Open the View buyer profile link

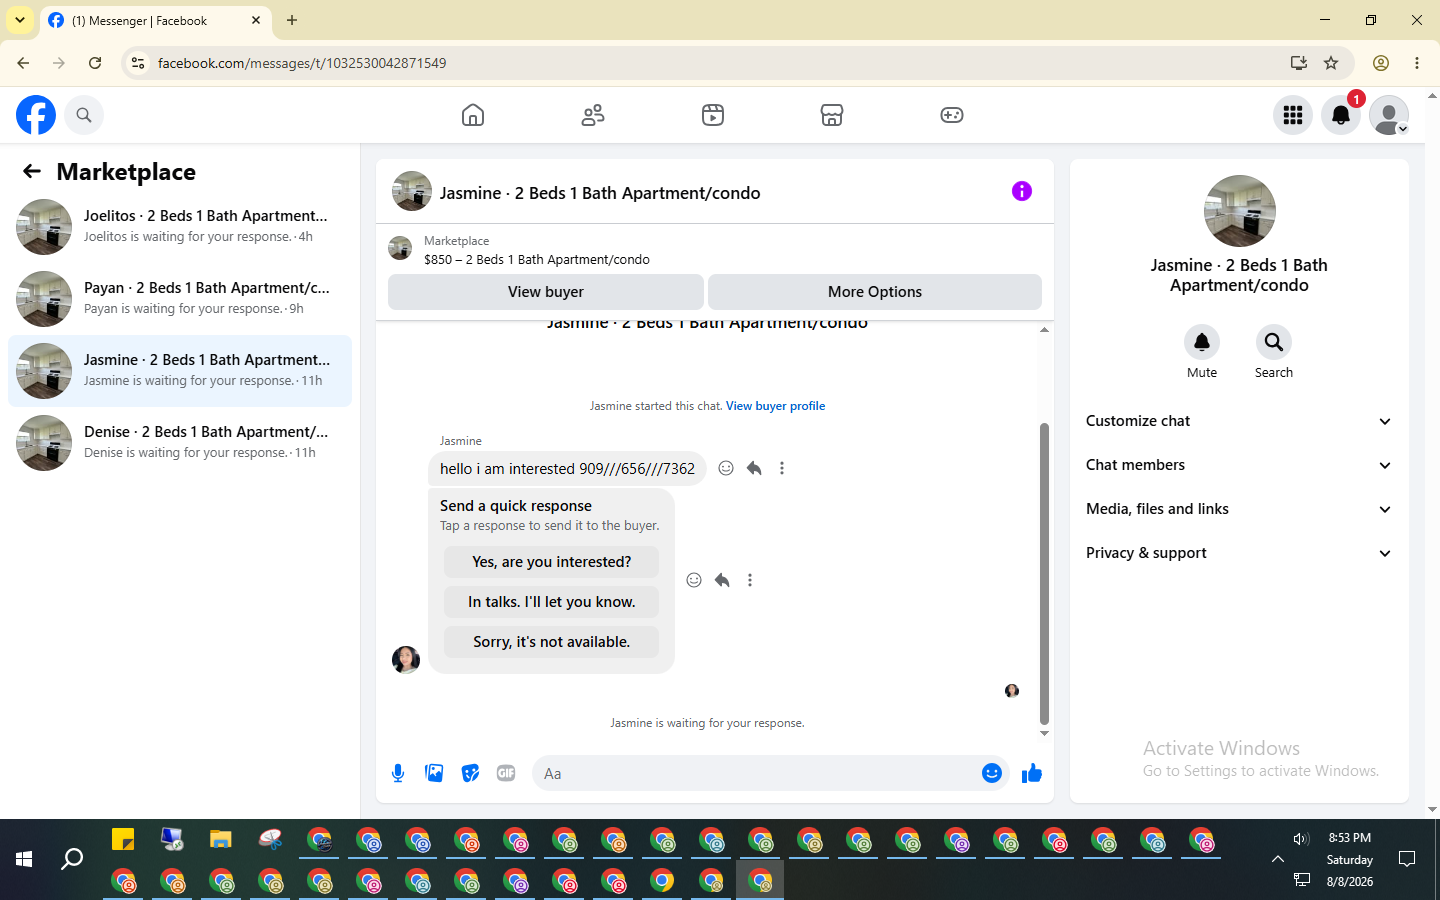tap(775, 406)
